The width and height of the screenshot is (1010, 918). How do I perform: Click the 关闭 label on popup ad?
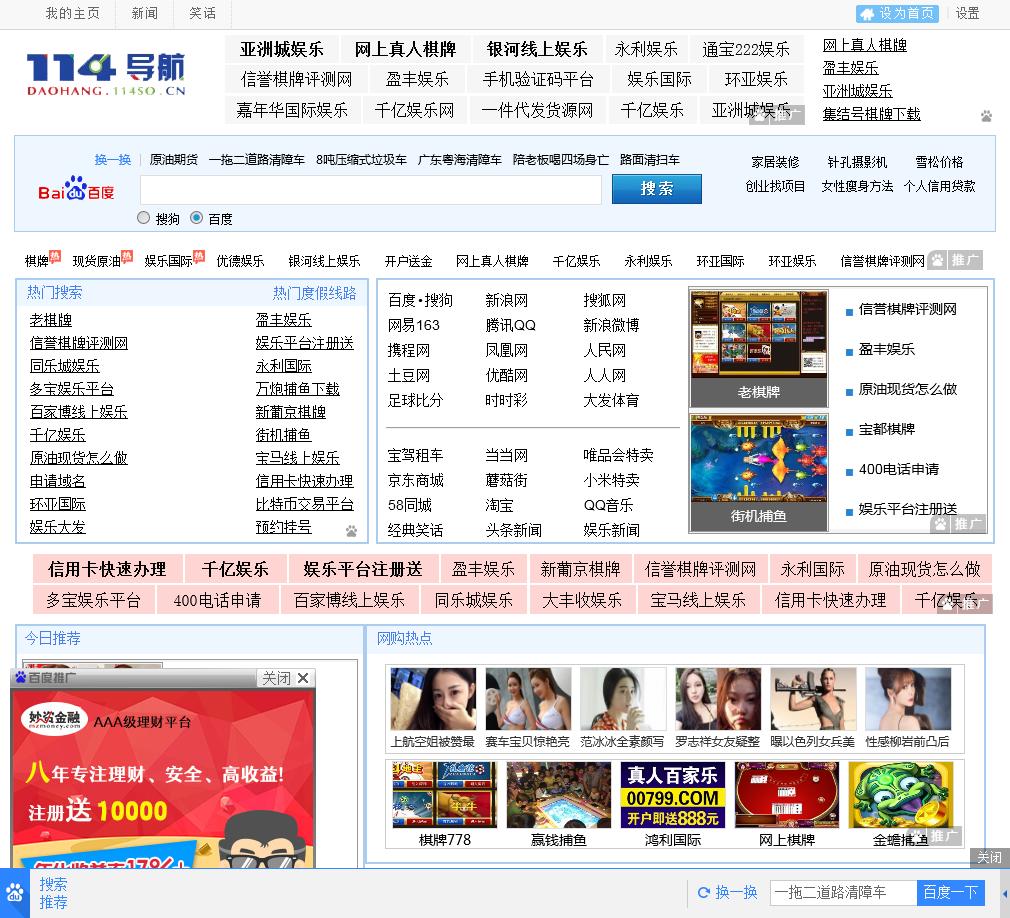[276, 678]
